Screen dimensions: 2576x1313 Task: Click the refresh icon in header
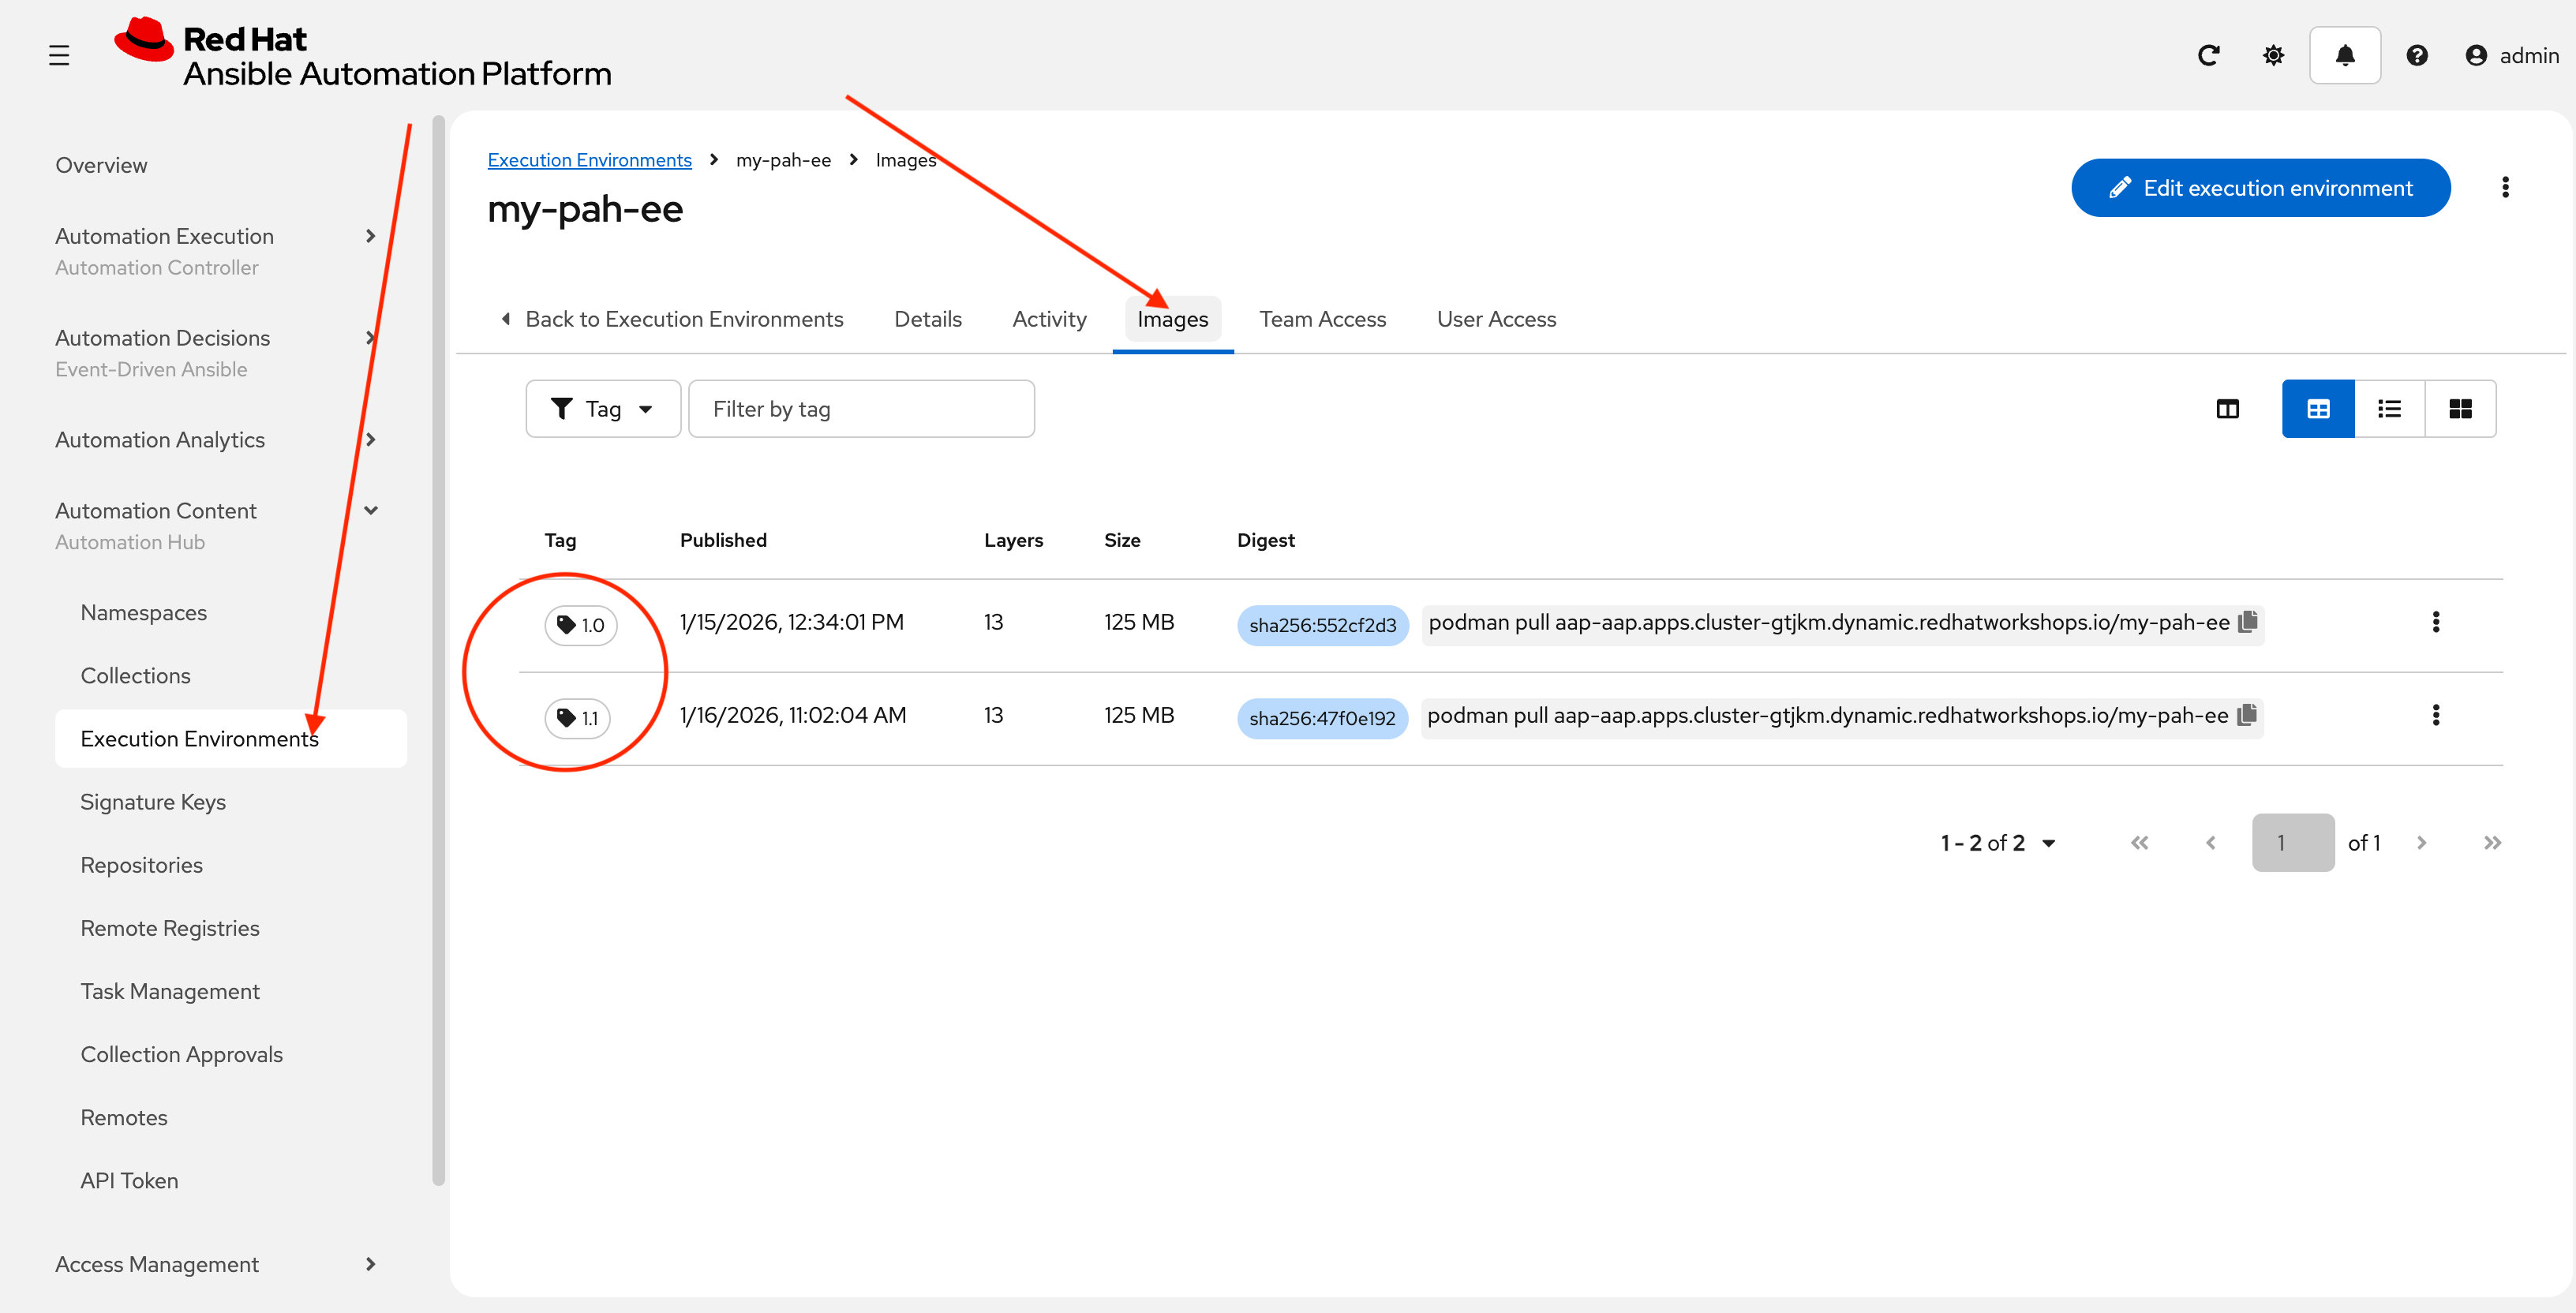point(2208,56)
